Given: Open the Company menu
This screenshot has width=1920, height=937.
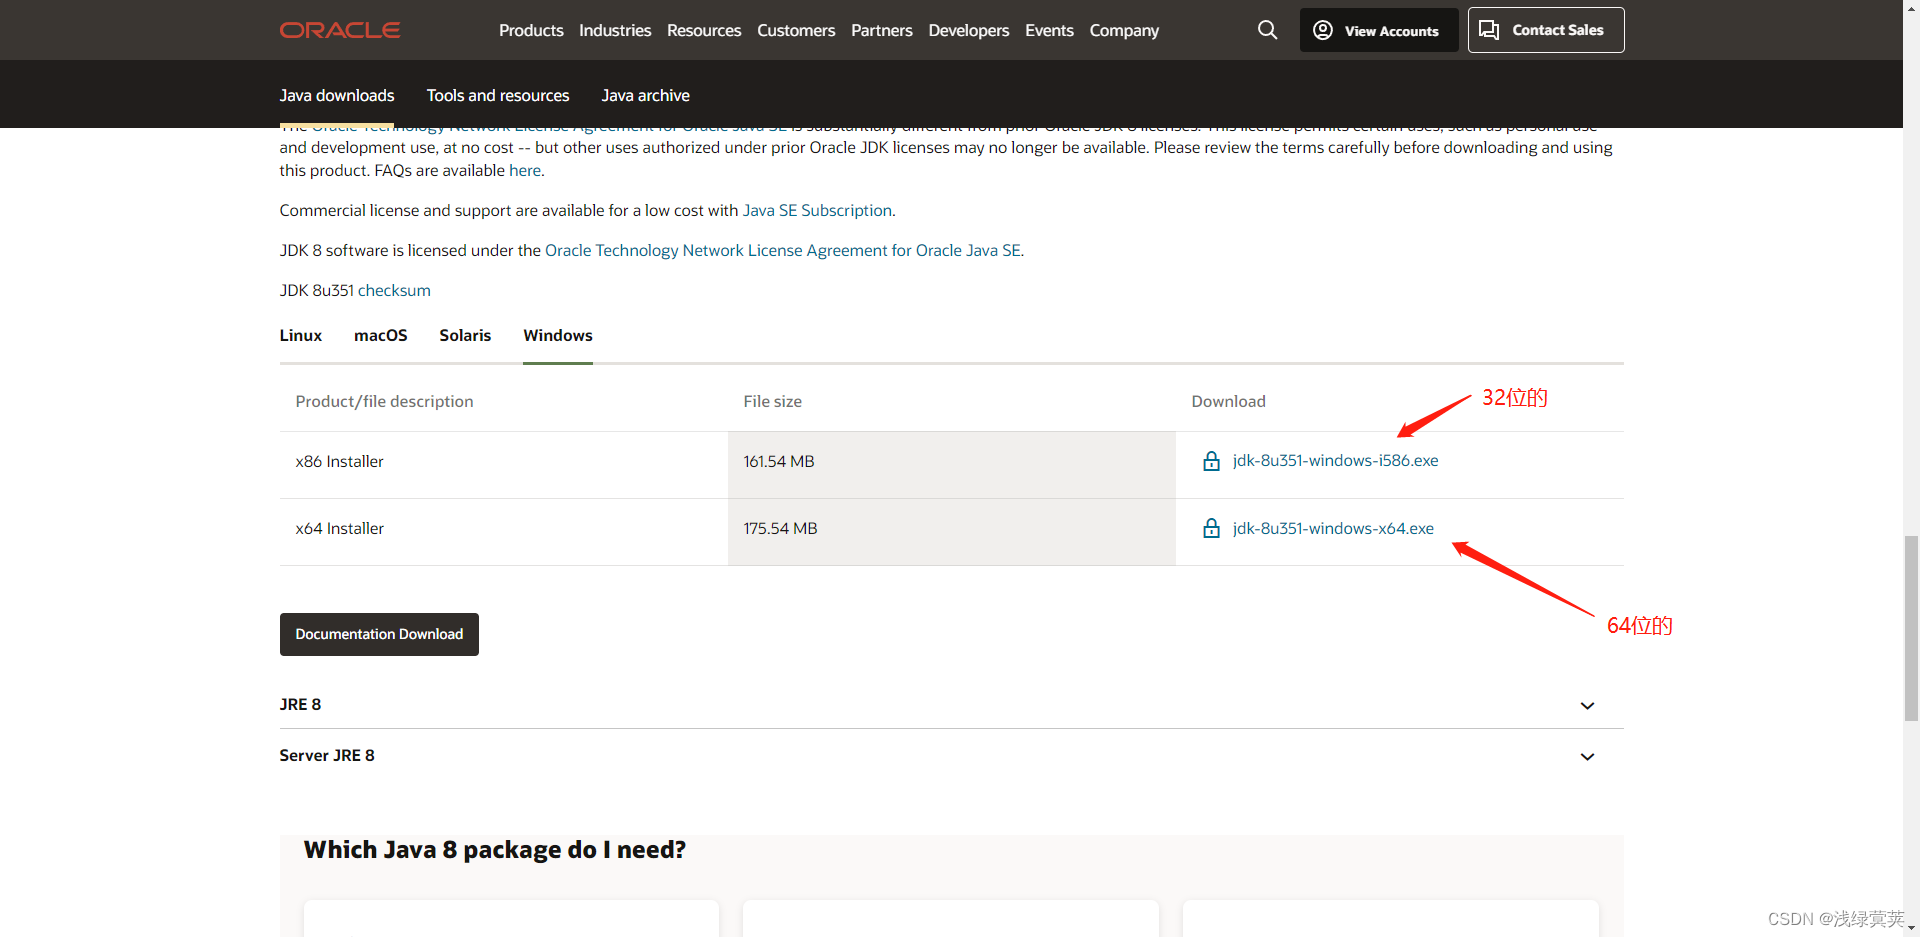Looking at the screenshot, I should coord(1124,30).
